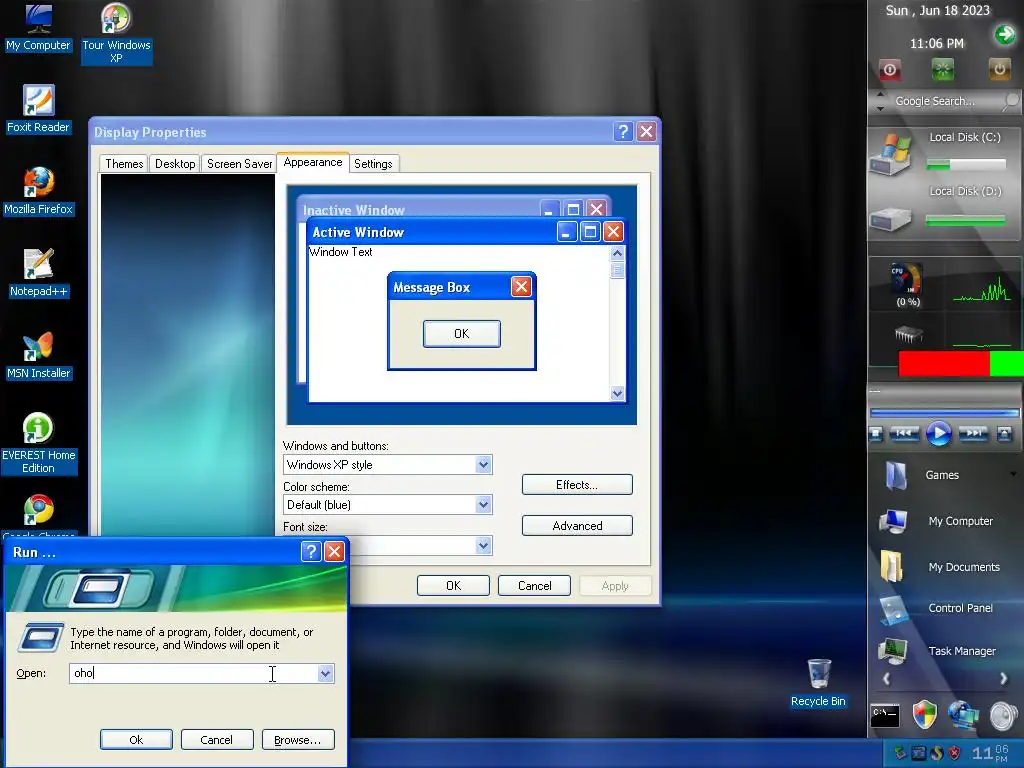Click Ok in the Run dialog
This screenshot has width=1024, height=768.
136,740
